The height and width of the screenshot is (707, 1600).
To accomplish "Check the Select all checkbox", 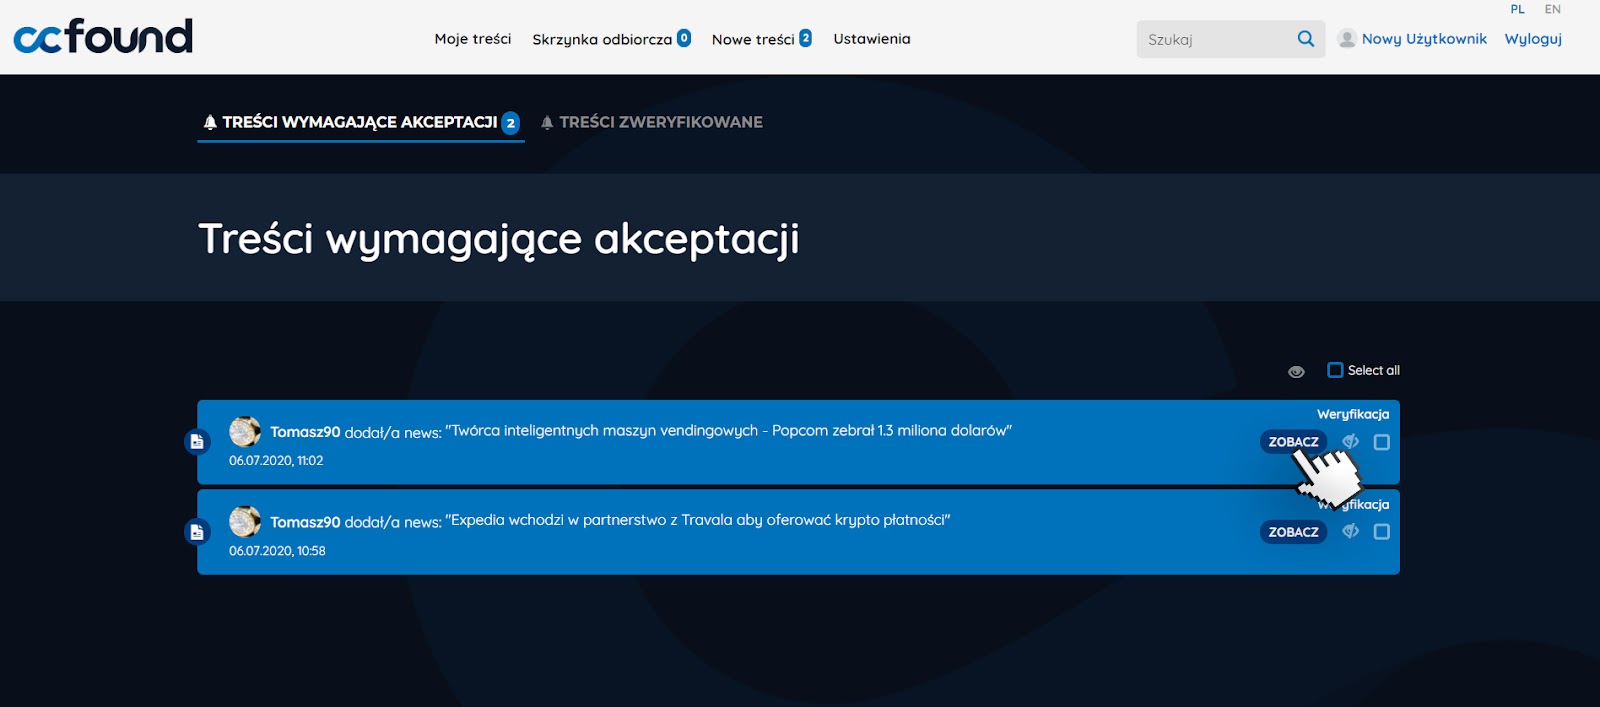I will tap(1335, 370).
